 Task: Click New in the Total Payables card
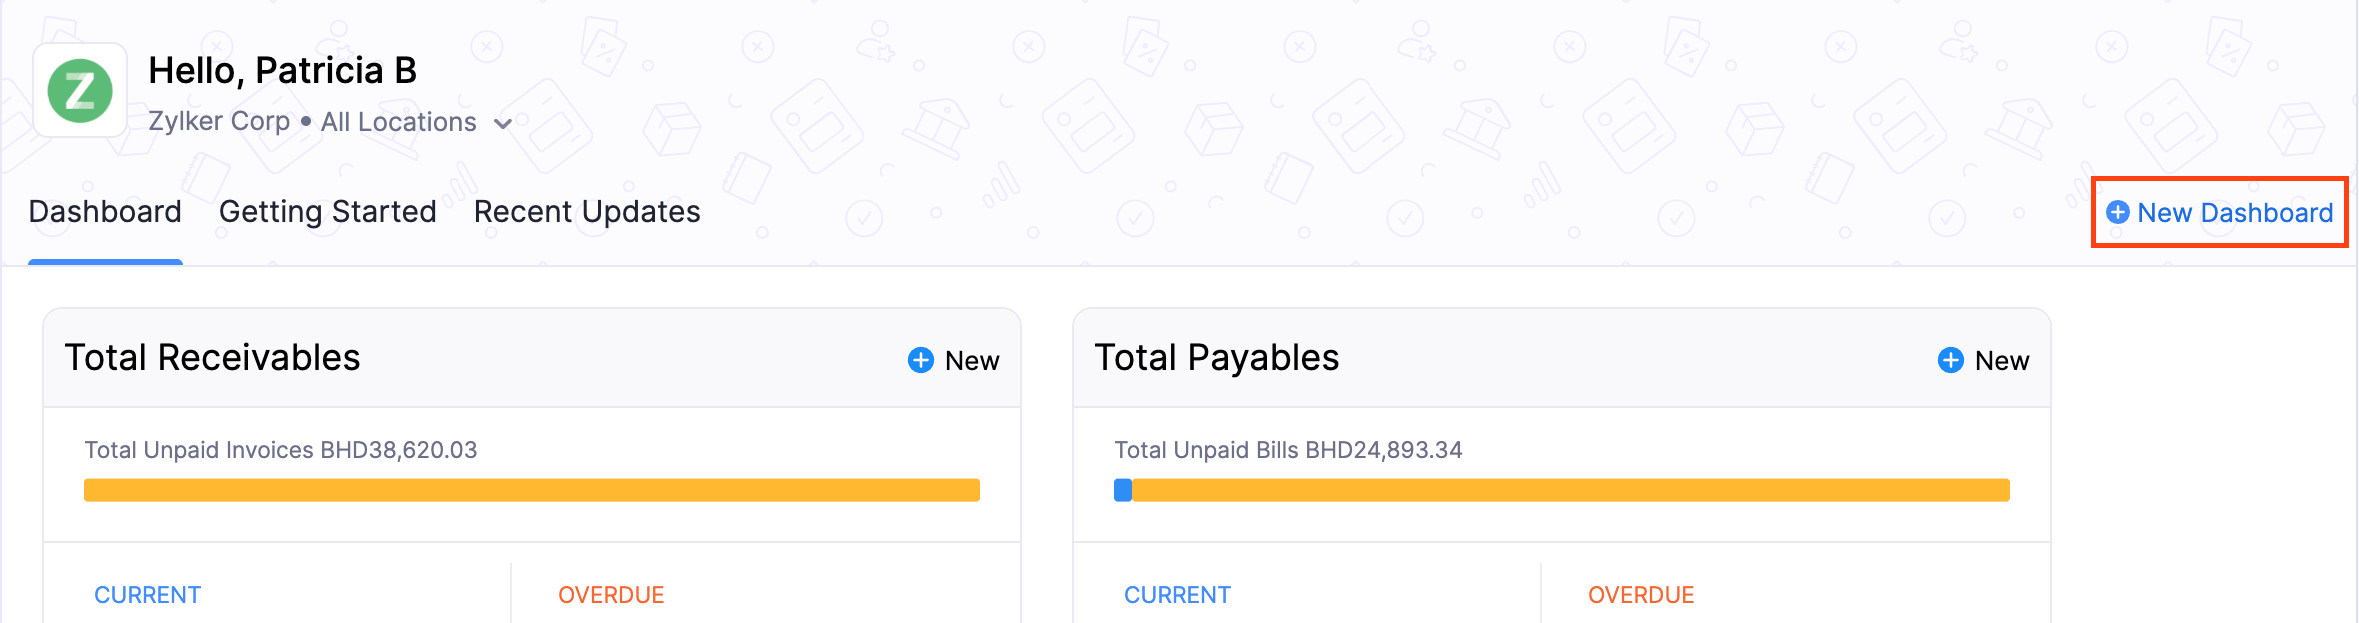pos(2001,360)
